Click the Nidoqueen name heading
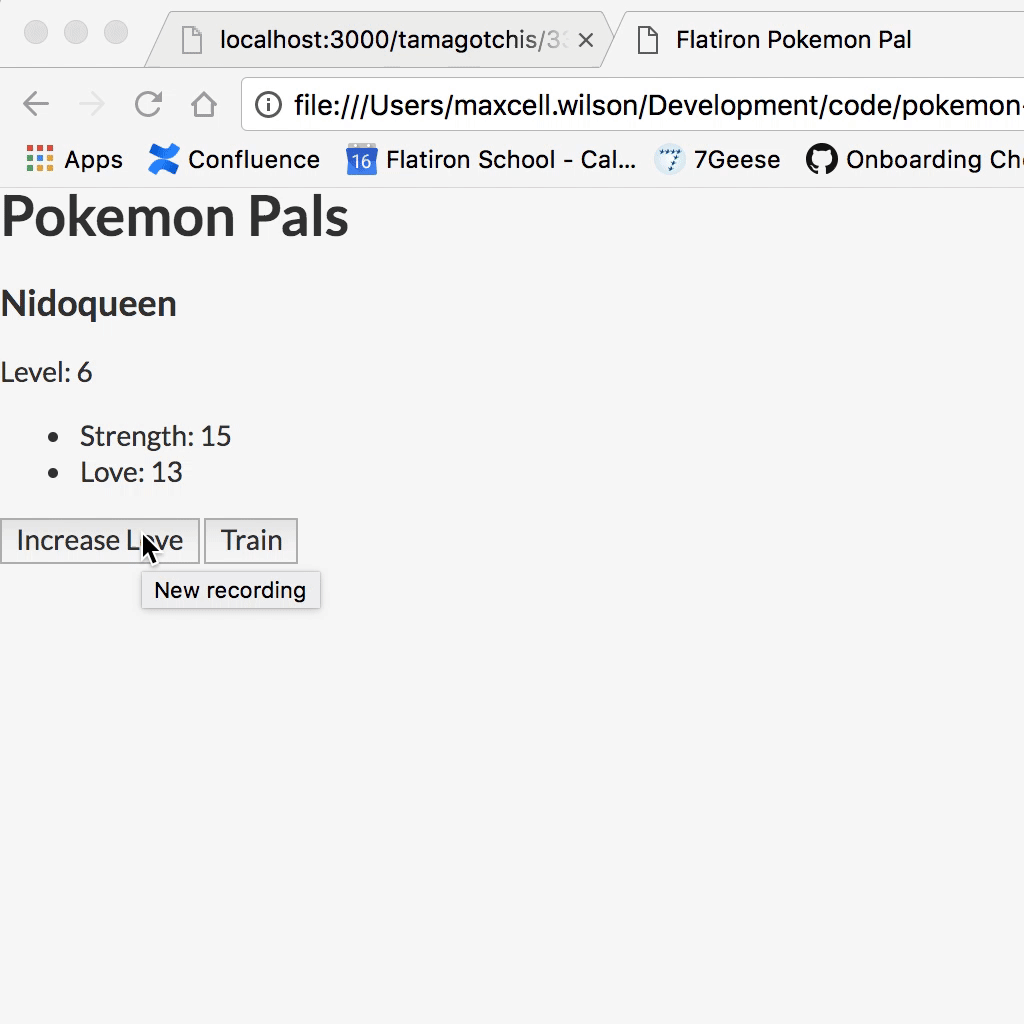 coord(88,304)
